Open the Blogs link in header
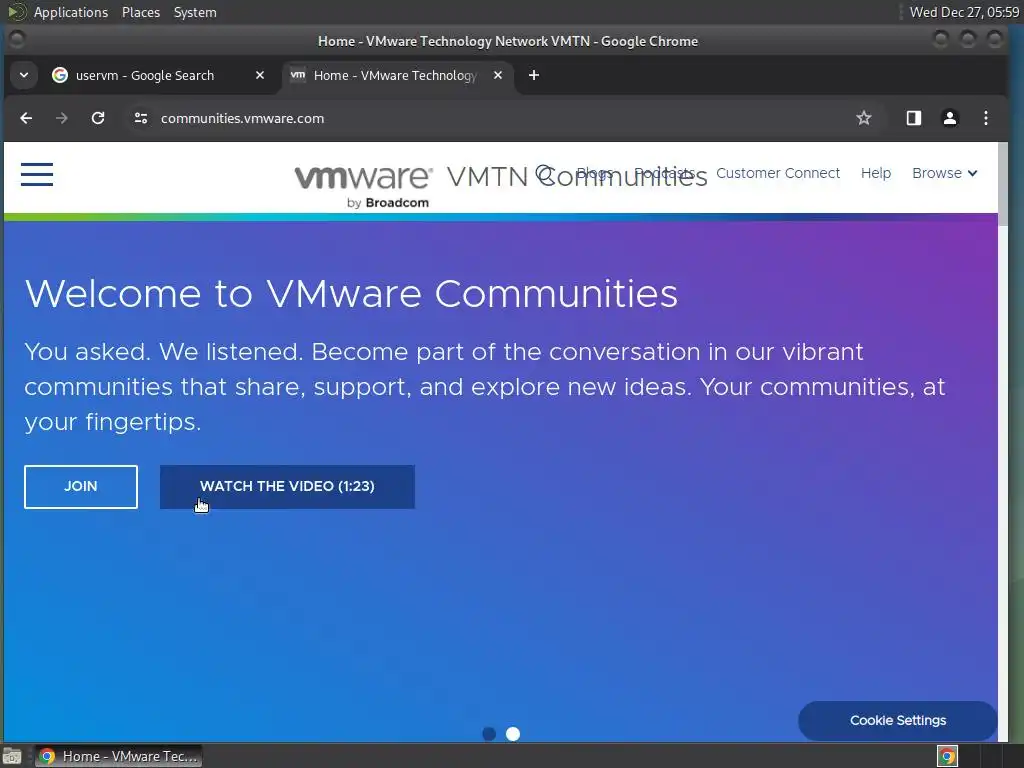Image resolution: width=1024 pixels, height=768 pixels. click(594, 173)
